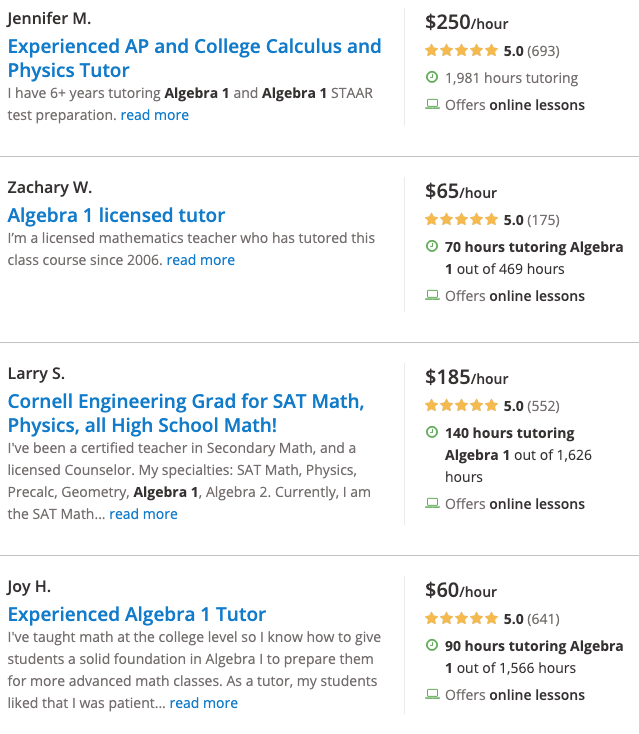This screenshot has width=639, height=734.
Task: Click Jennifer M.'s five-star rating
Action: [461, 50]
